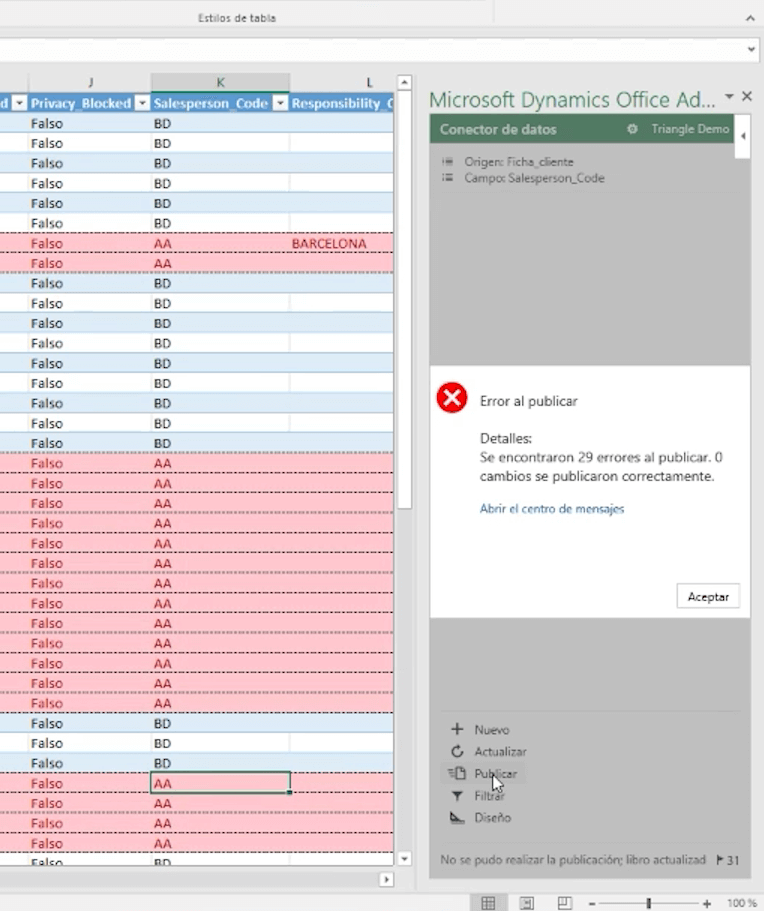The height and width of the screenshot is (911, 764).
Task: Select the BARCELONA cell in column L
Action: tap(329, 243)
